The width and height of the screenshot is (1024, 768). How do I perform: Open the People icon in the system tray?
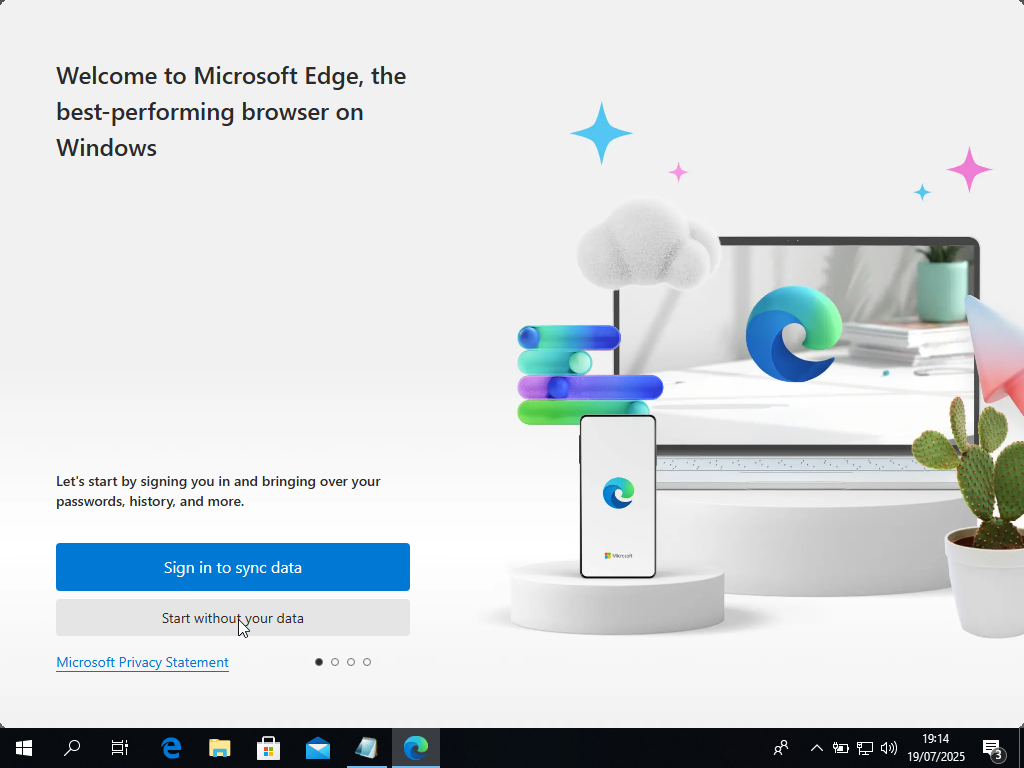click(780, 747)
